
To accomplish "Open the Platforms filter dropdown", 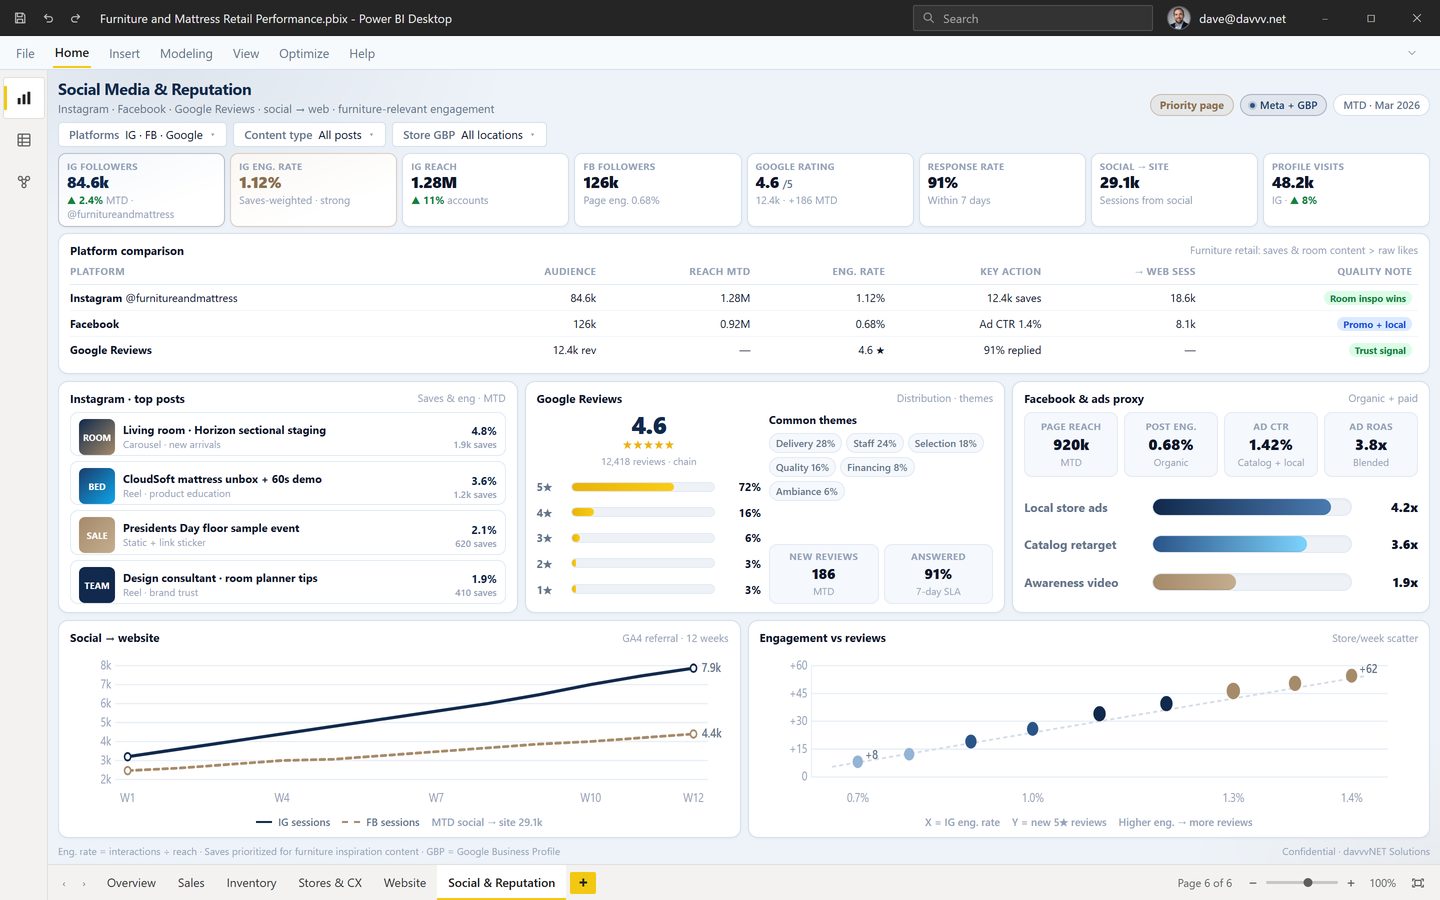I will click(142, 135).
